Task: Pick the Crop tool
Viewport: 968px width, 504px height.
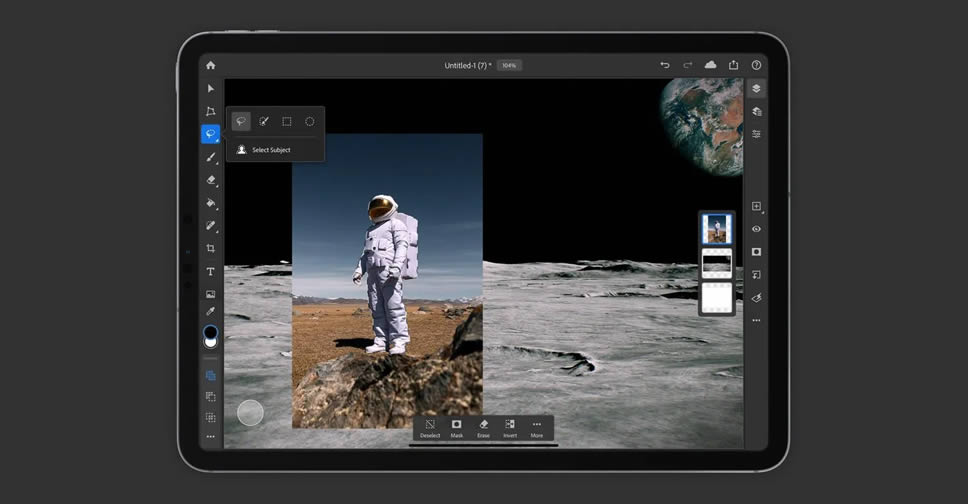Action: [x=211, y=248]
